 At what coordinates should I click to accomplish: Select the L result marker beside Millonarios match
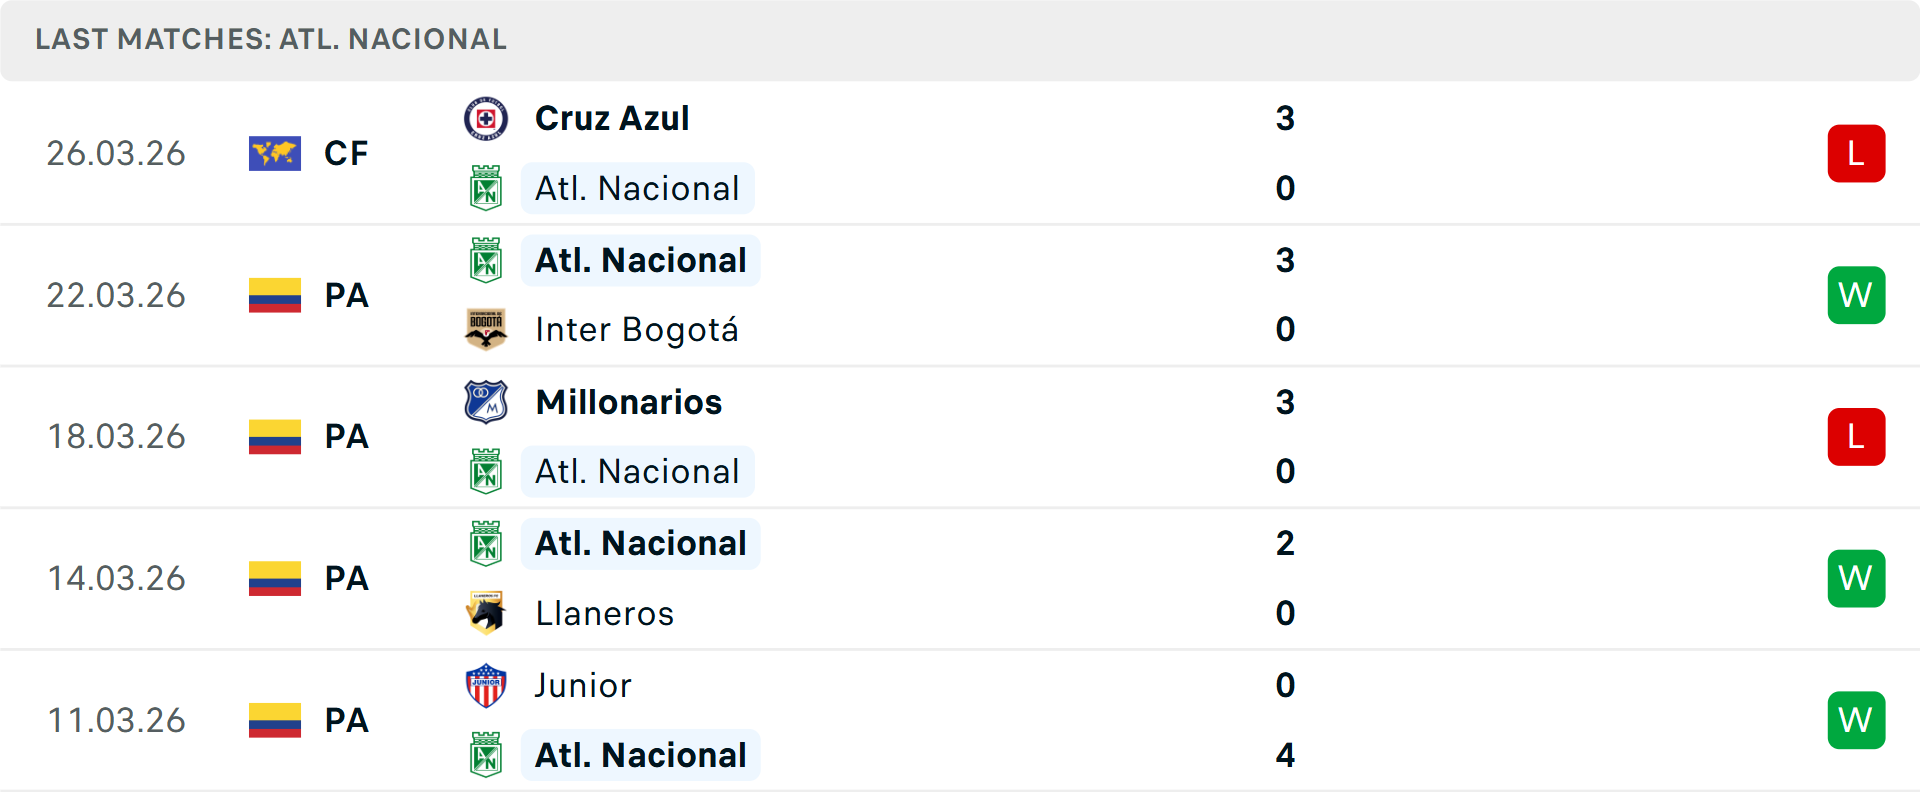1857,437
